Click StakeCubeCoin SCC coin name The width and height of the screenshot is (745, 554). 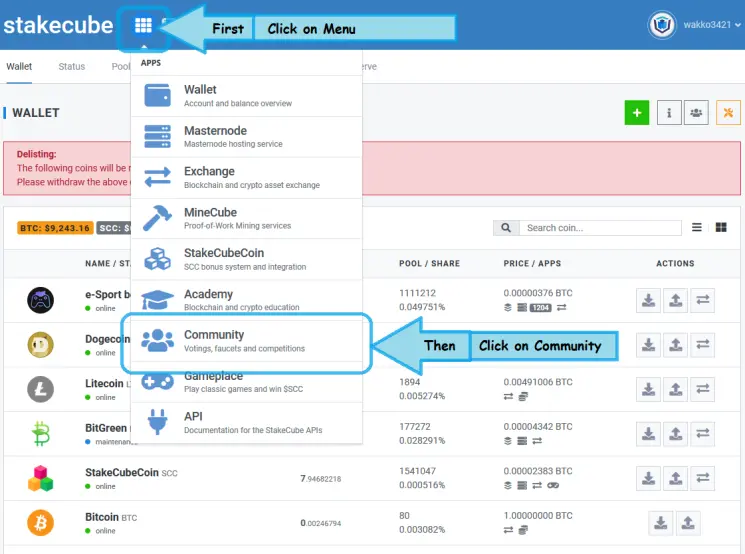click(x=131, y=473)
